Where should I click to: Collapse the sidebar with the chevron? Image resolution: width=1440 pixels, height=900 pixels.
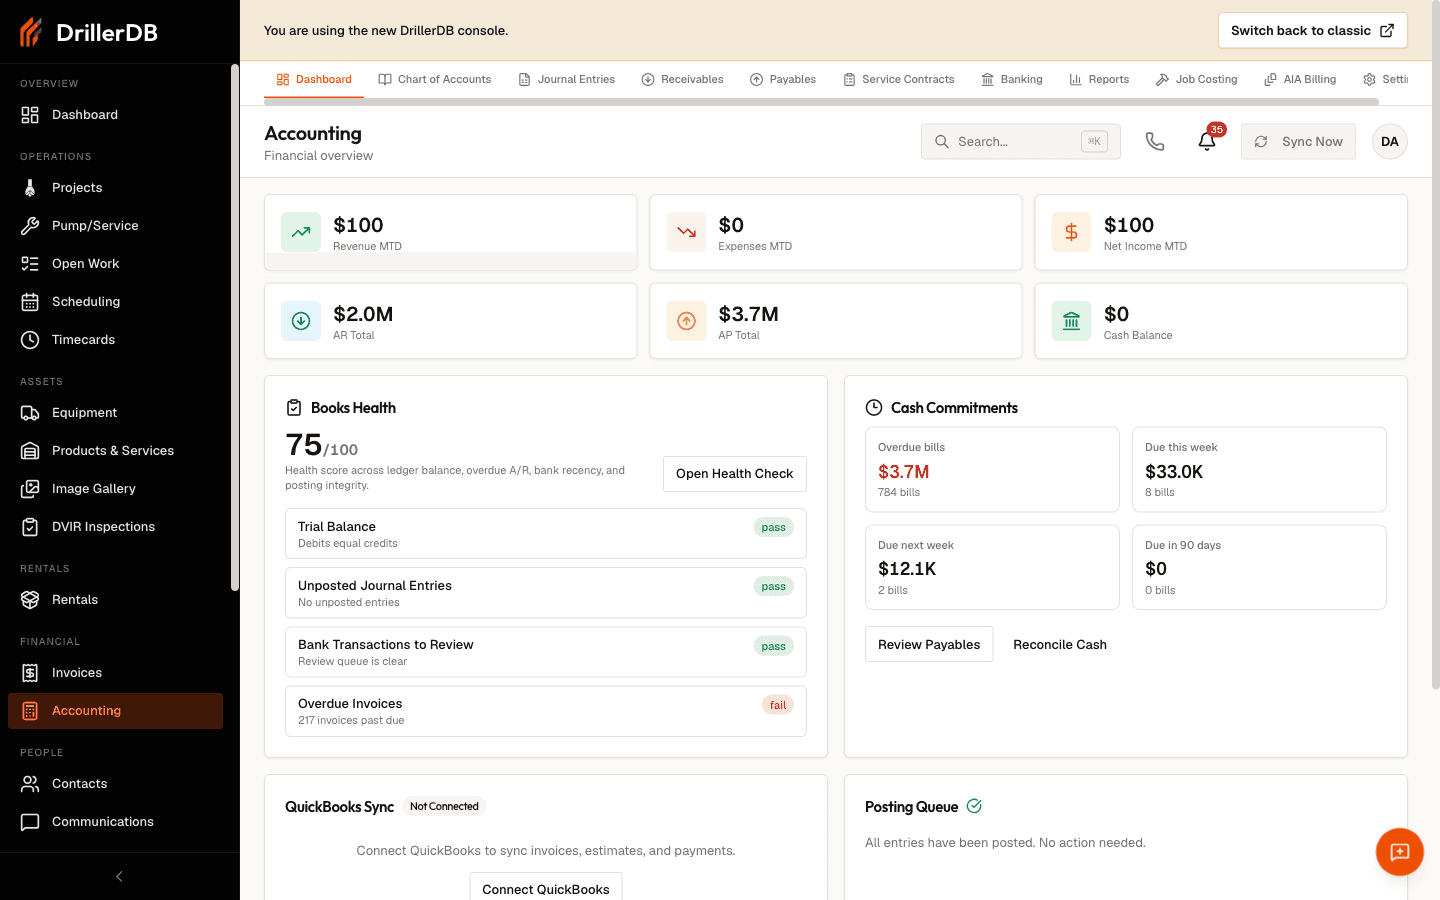click(x=119, y=877)
